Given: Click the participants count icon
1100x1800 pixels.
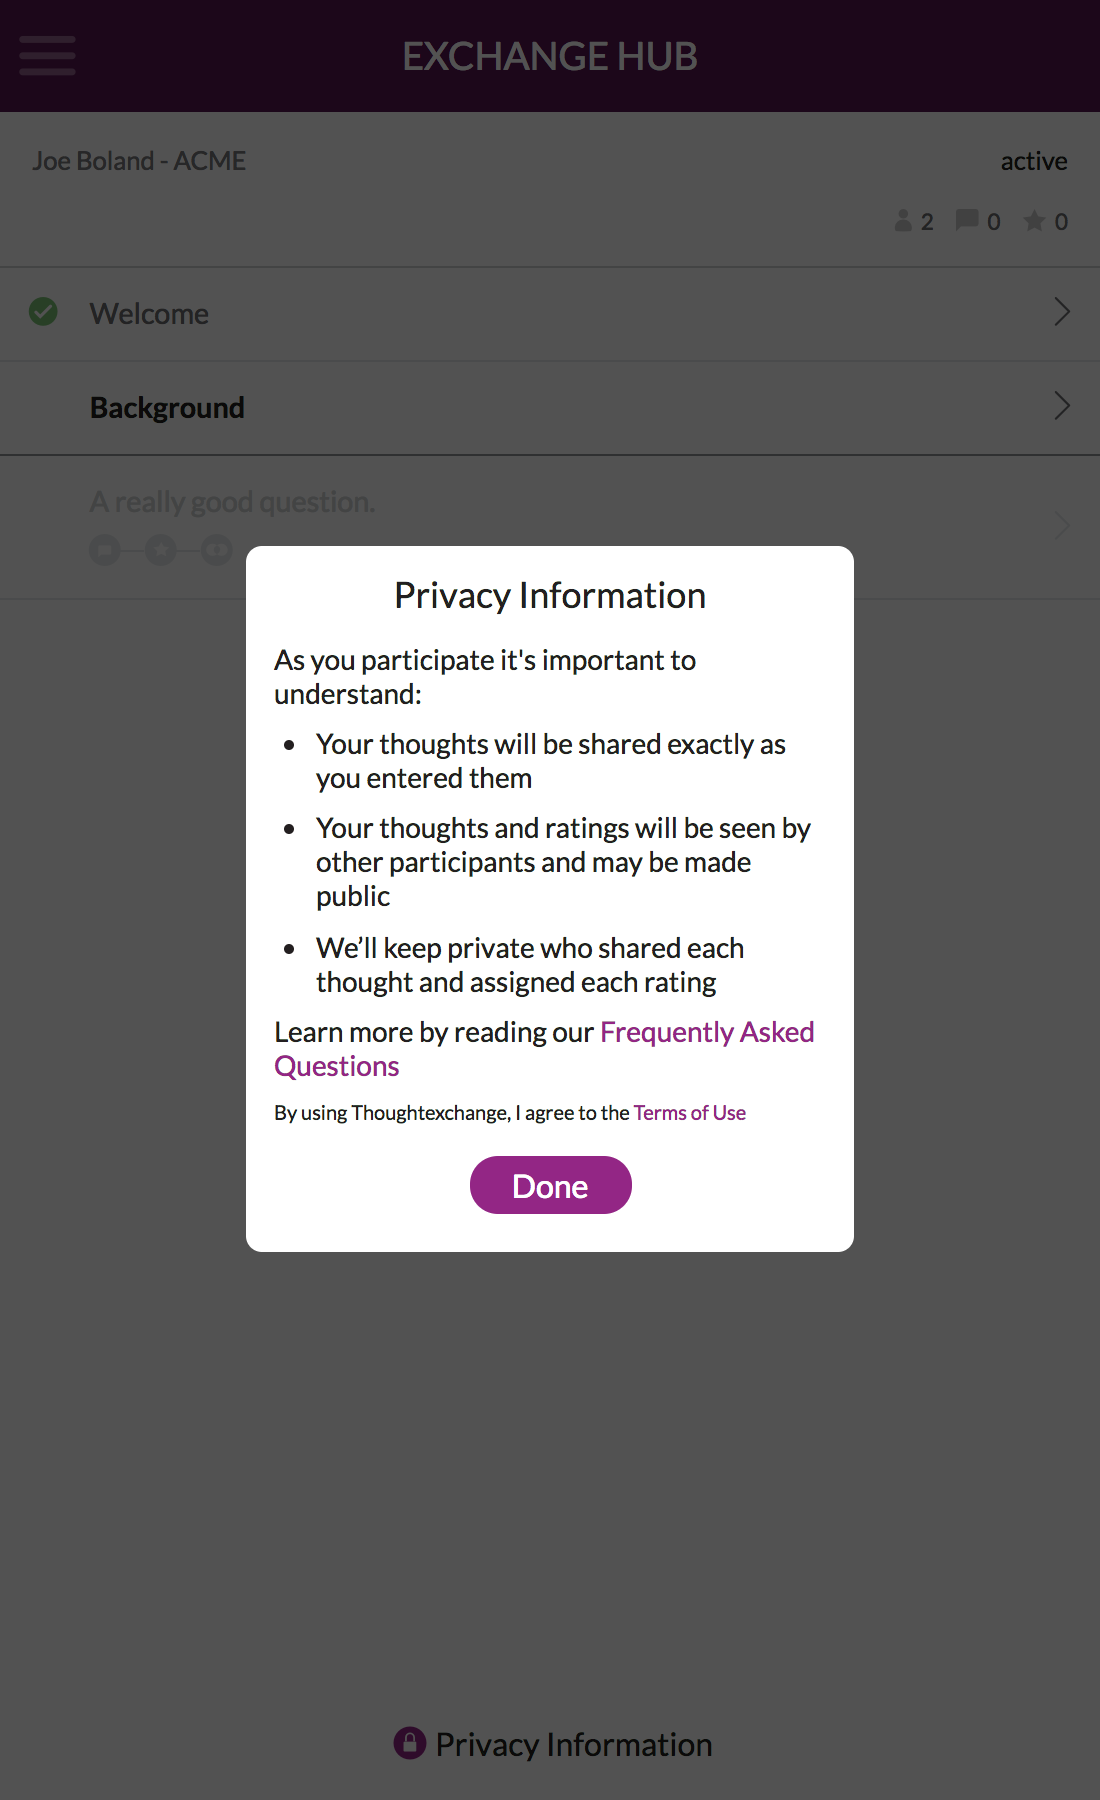Looking at the screenshot, I should click(x=903, y=221).
